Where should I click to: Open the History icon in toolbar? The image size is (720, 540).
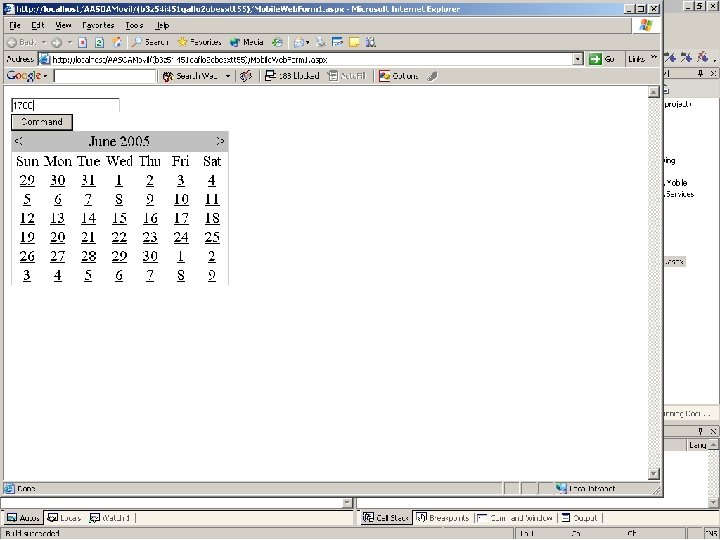277,42
